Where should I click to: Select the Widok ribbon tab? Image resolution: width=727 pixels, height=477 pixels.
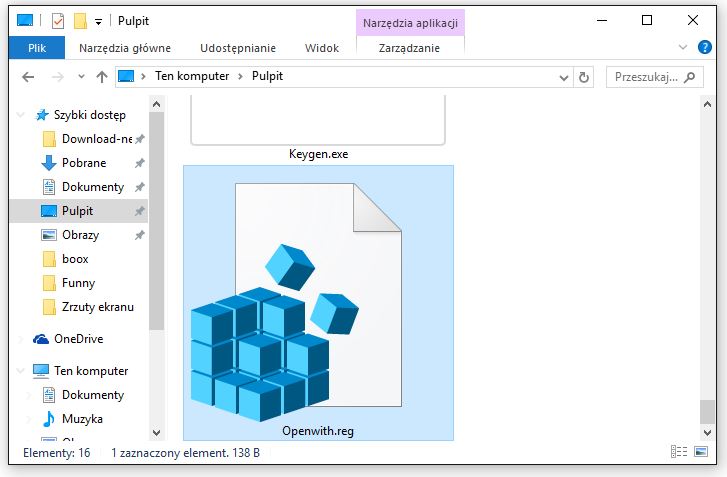322,48
